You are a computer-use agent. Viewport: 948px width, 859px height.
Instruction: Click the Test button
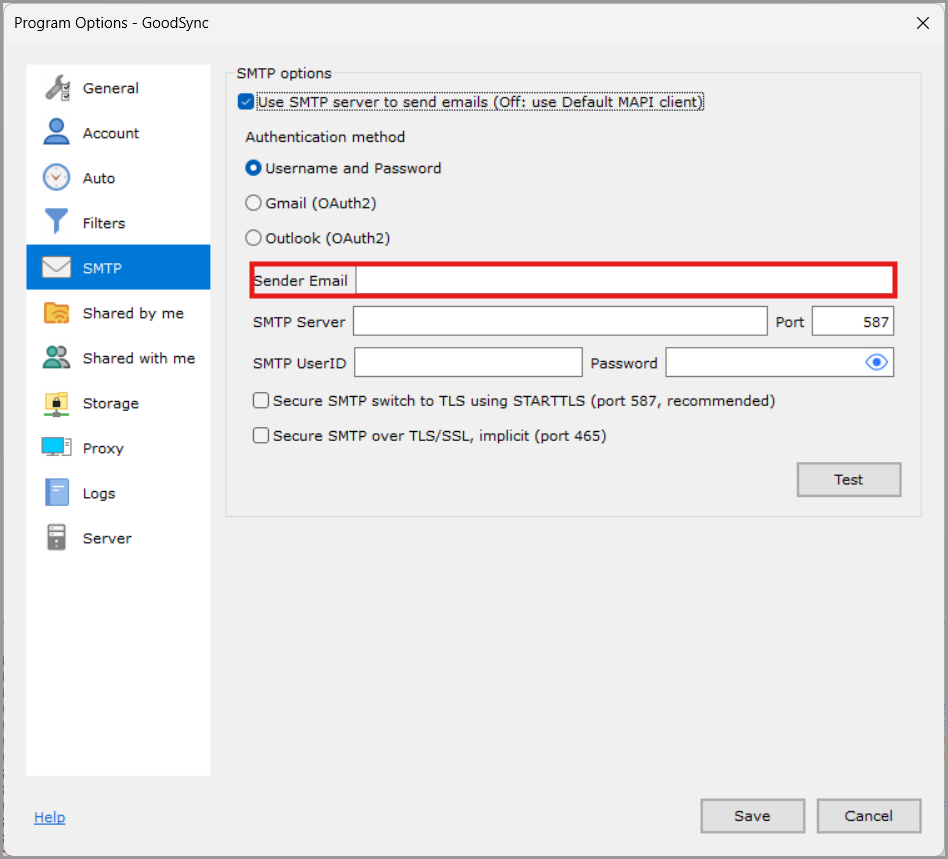(x=848, y=479)
